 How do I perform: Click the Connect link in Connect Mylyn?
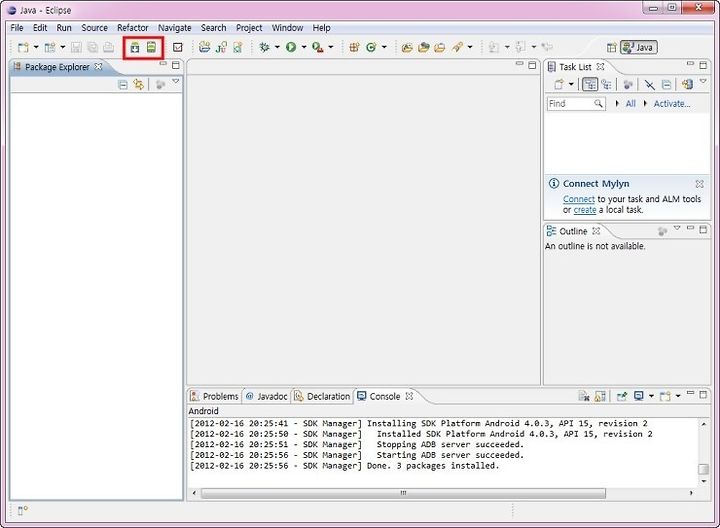(579, 199)
